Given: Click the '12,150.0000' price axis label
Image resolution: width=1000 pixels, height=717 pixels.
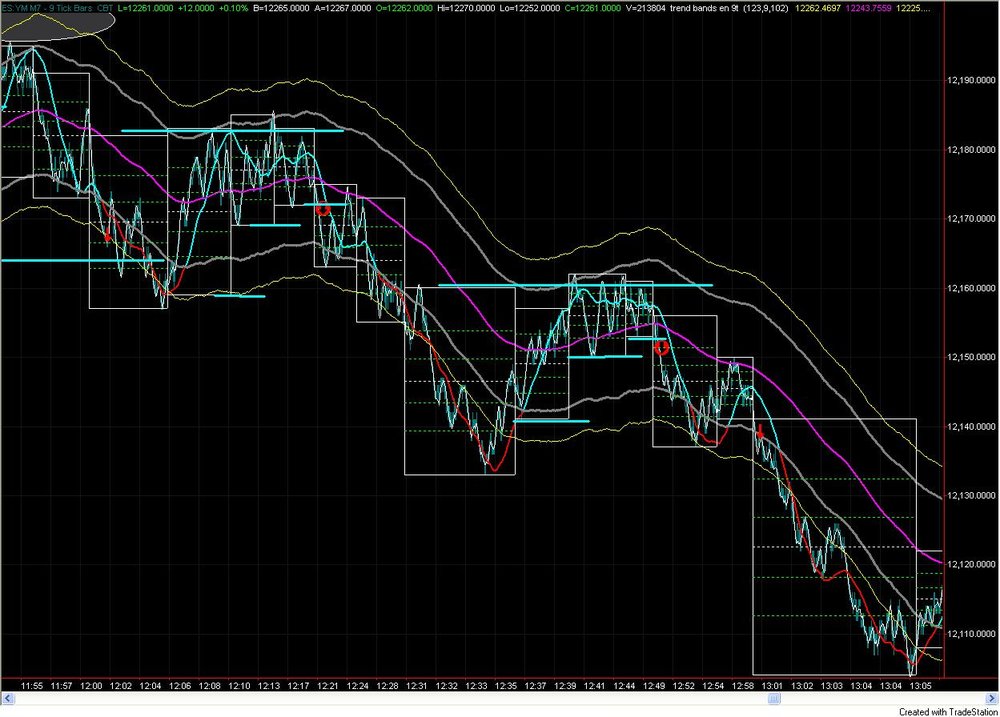Looking at the screenshot, I should pos(971,357).
